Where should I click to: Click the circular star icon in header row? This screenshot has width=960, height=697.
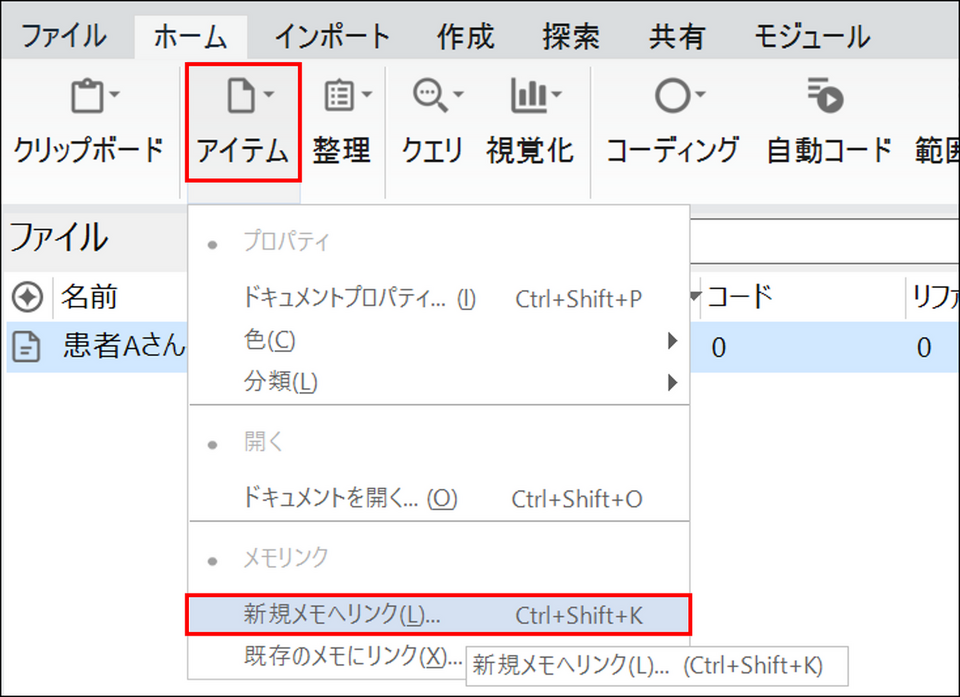pos(27,297)
